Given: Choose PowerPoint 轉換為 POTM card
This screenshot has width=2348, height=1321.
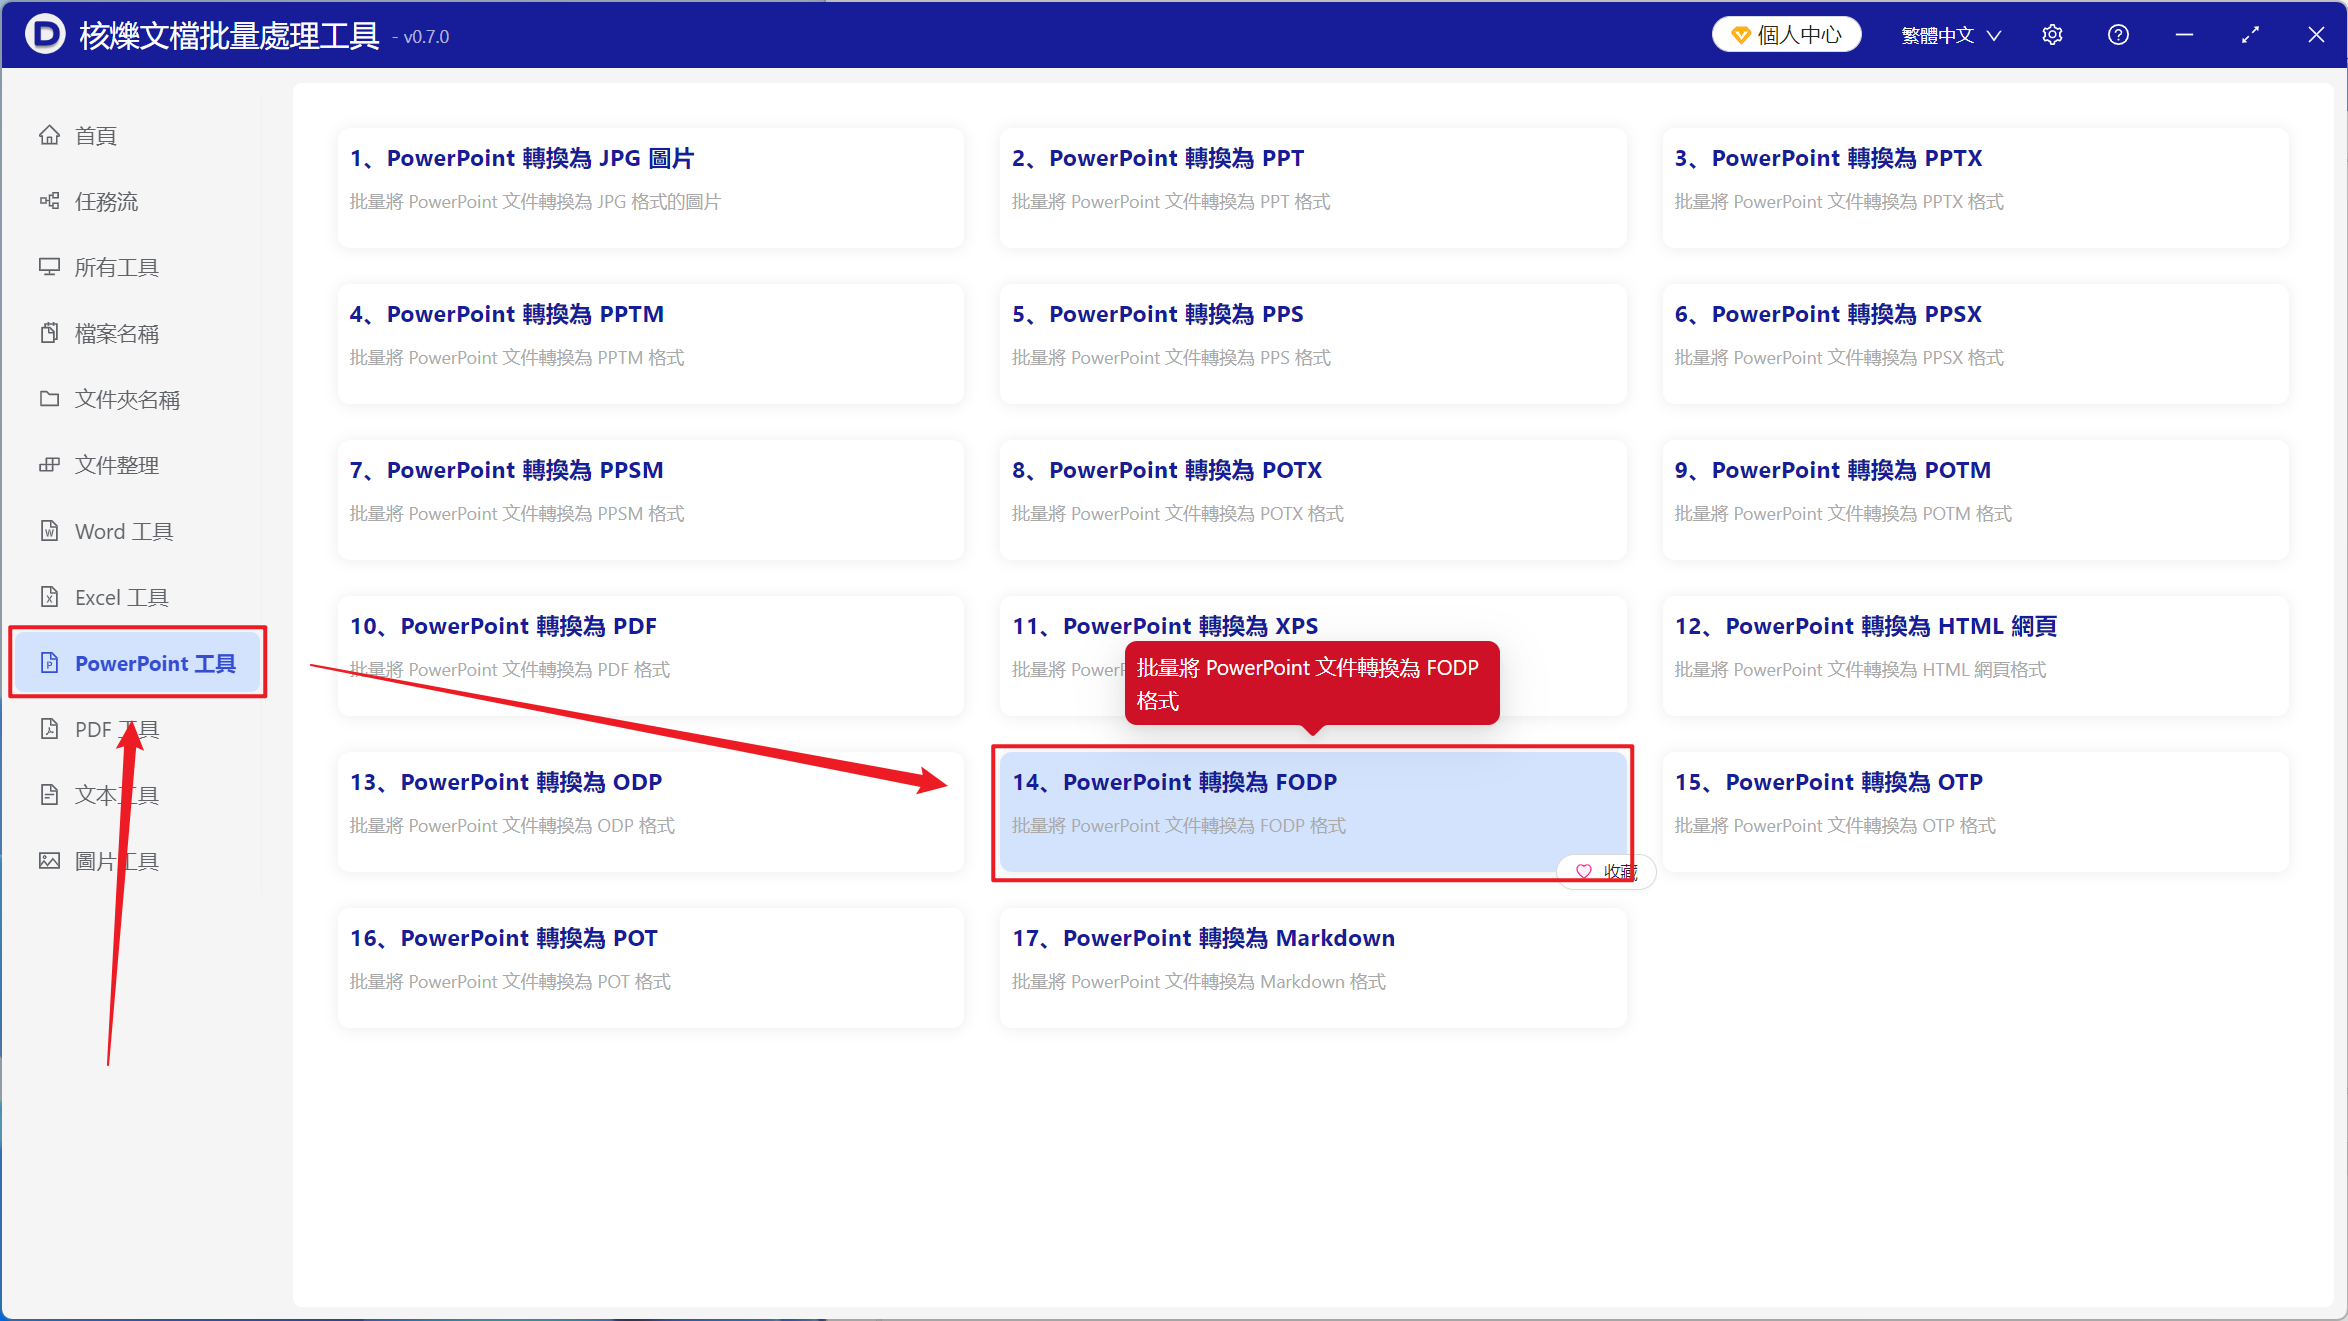Looking at the screenshot, I should point(1975,499).
